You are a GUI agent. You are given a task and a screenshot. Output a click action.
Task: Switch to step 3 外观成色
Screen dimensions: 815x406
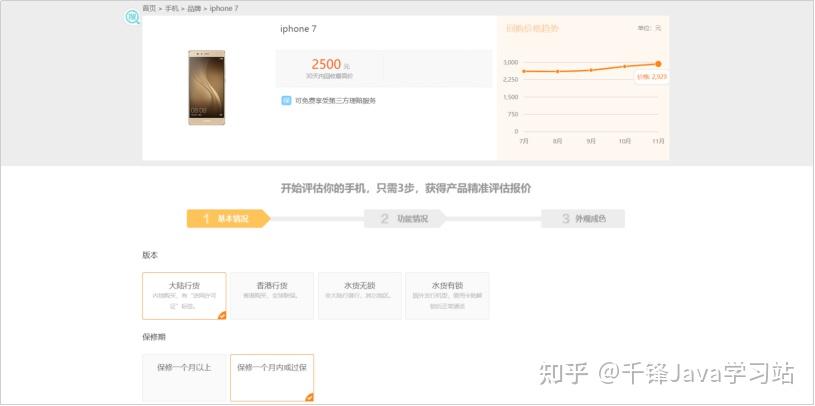[x=583, y=219]
